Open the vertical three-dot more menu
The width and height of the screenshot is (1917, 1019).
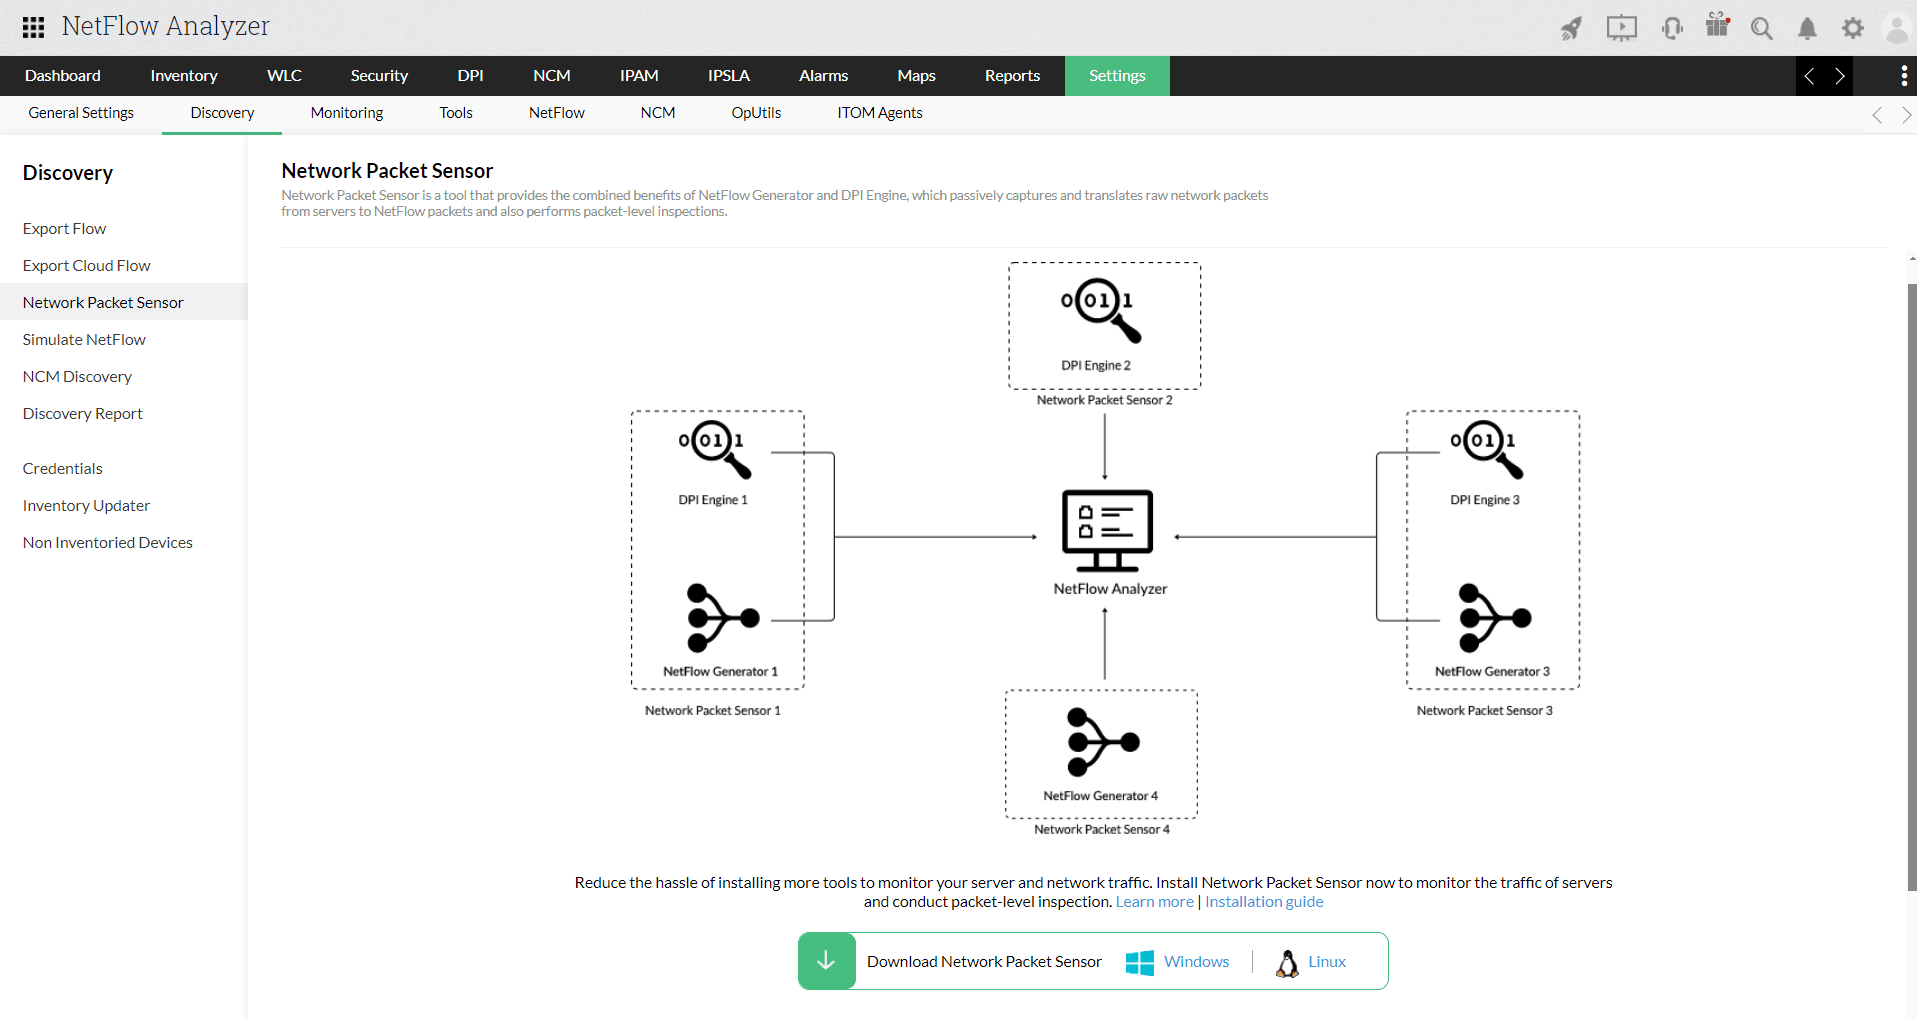pyautogui.click(x=1904, y=76)
